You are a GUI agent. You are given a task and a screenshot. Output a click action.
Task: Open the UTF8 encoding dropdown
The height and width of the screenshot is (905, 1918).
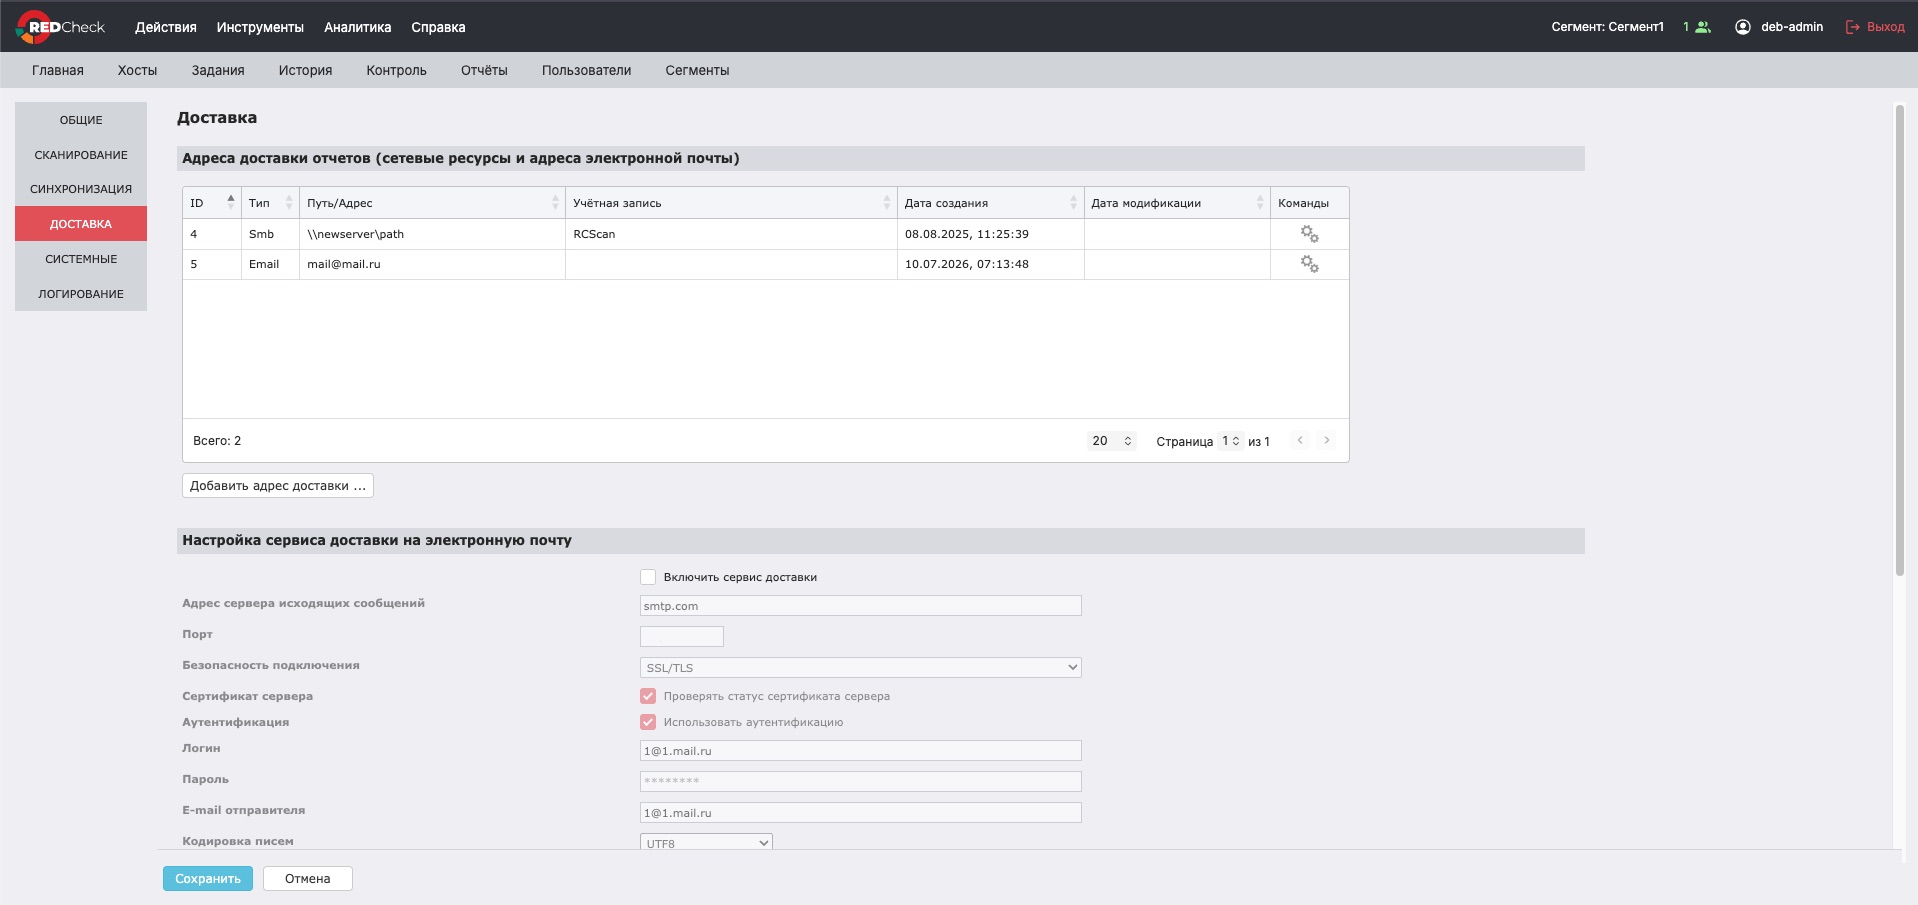[706, 843]
